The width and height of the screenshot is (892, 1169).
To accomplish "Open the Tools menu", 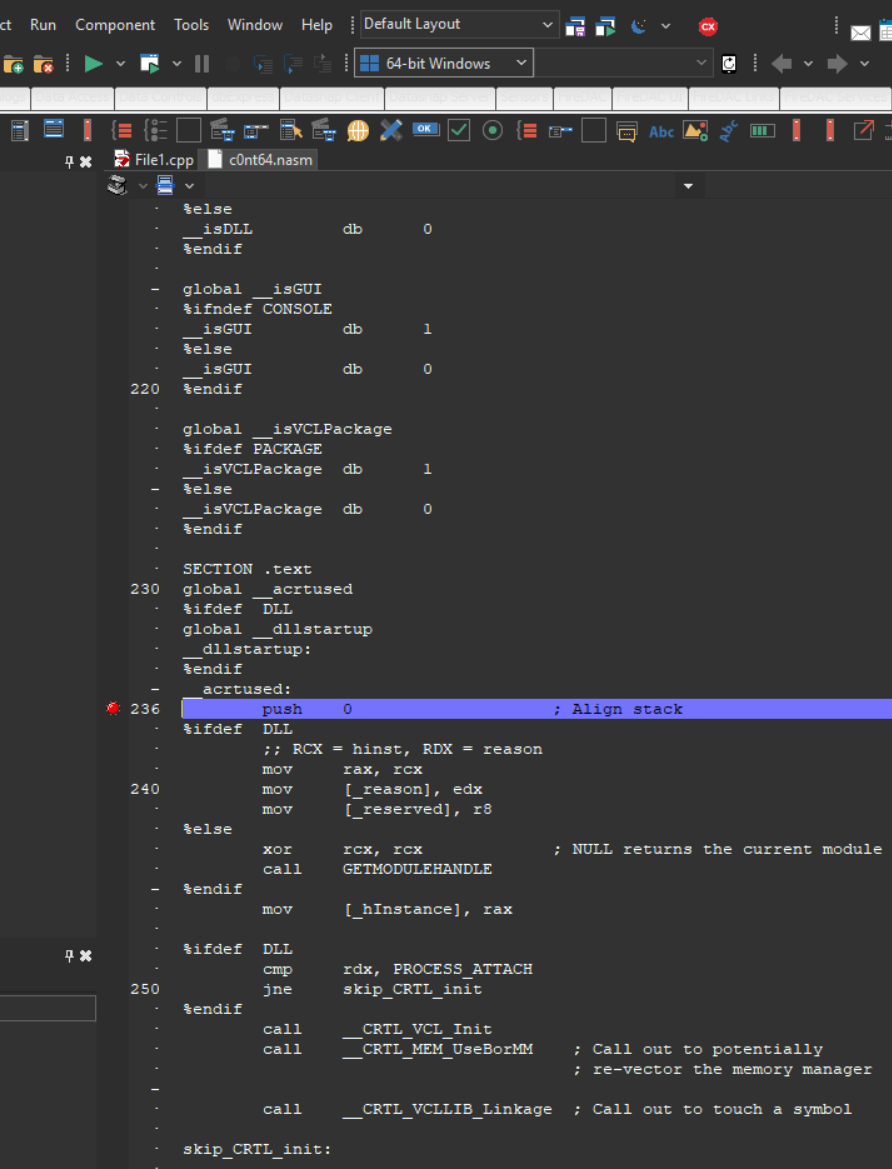I will point(191,25).
